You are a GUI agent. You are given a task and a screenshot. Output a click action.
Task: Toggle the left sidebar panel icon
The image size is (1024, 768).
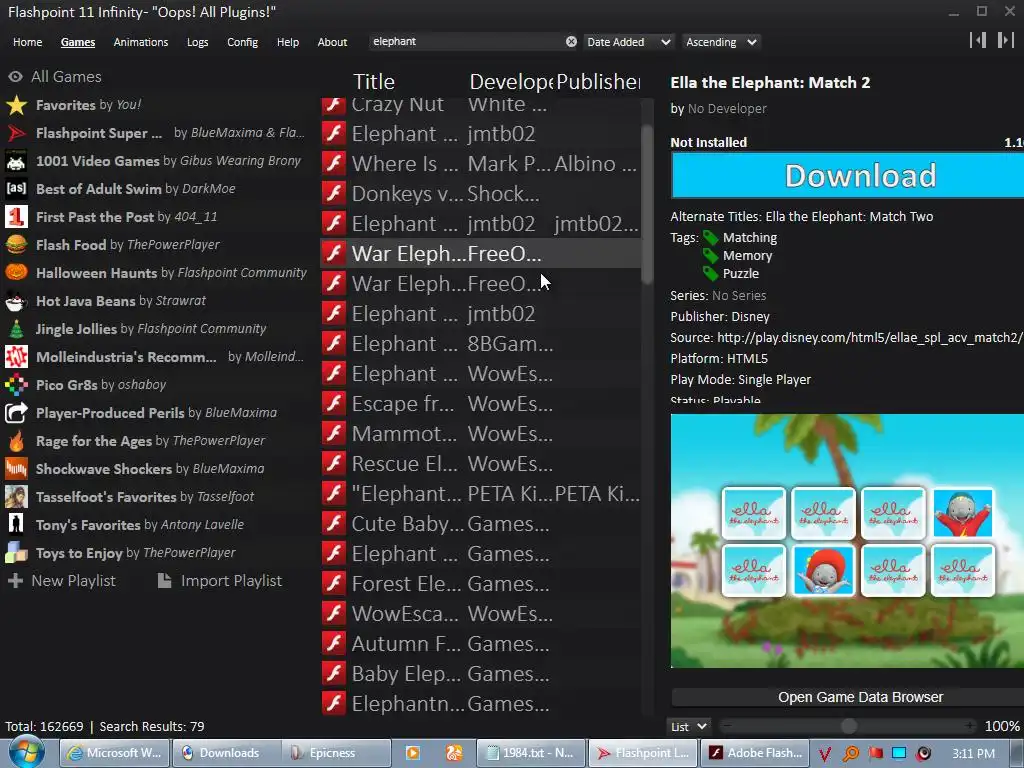978,40
